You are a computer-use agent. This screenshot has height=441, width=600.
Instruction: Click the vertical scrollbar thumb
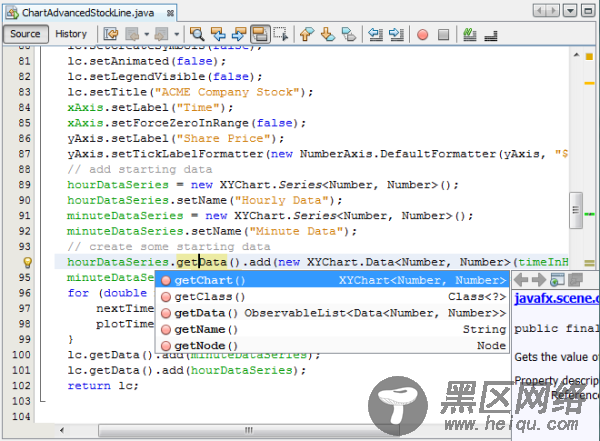(576, 210)
